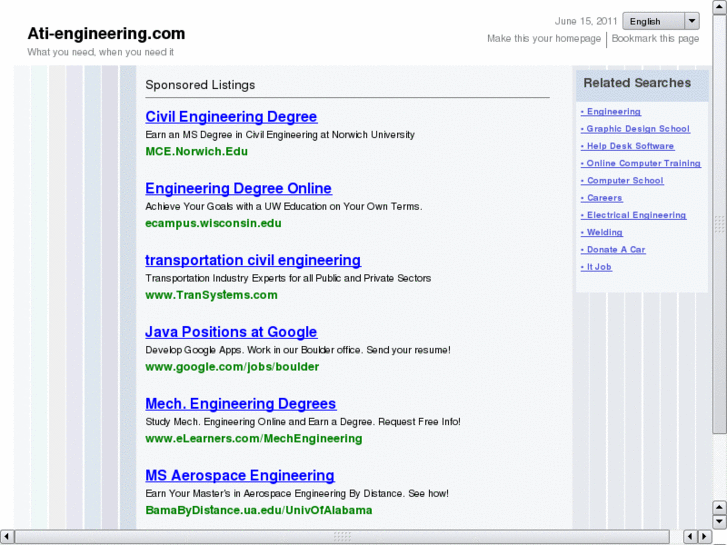Viewport: 727px width, 545px height.
Task: Select Graphic Design School related search
Action: tap(635, 129)
